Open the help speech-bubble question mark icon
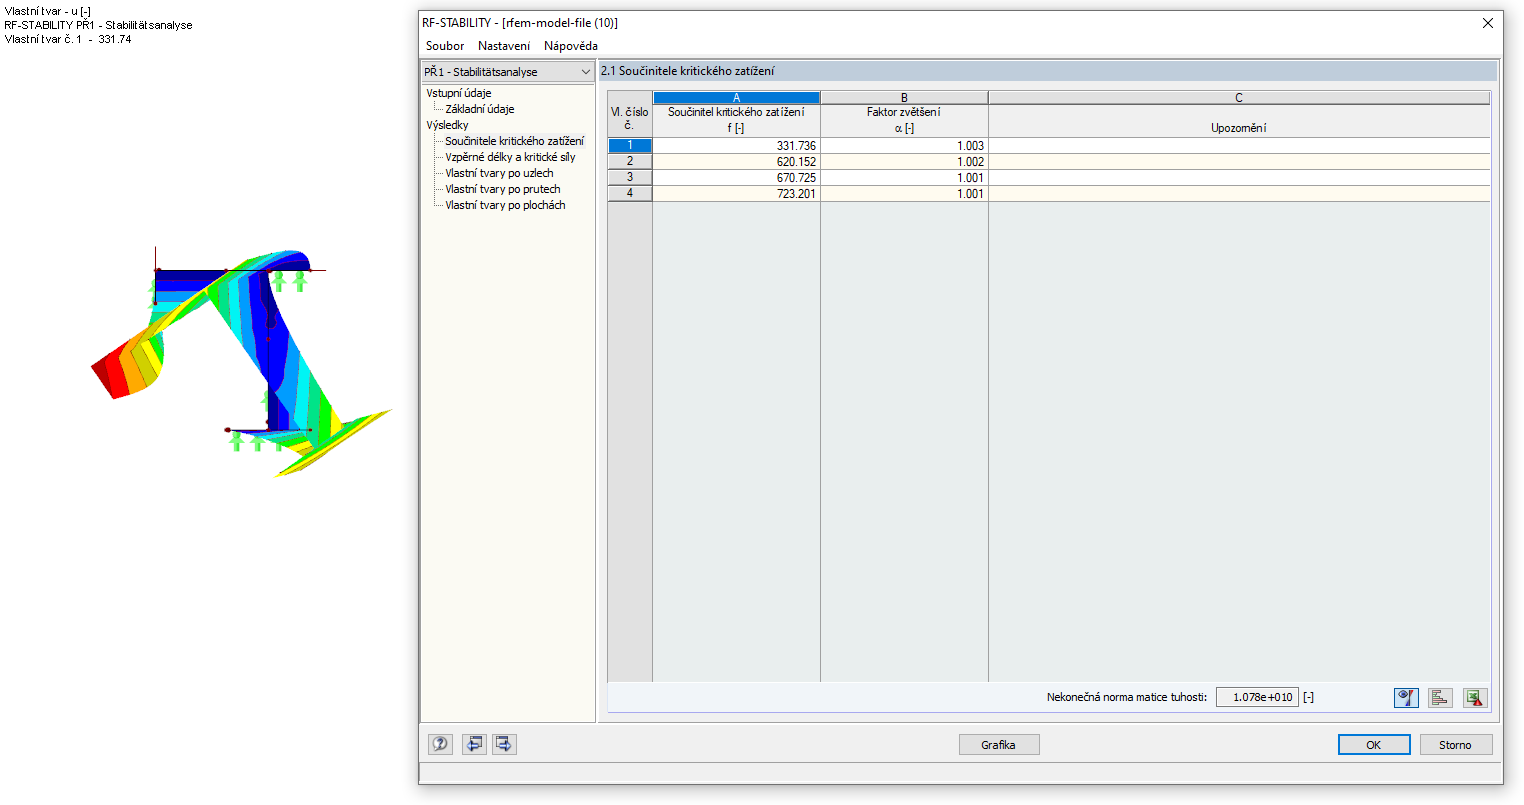Screen dimensions: 1524x805 (440, 744)
